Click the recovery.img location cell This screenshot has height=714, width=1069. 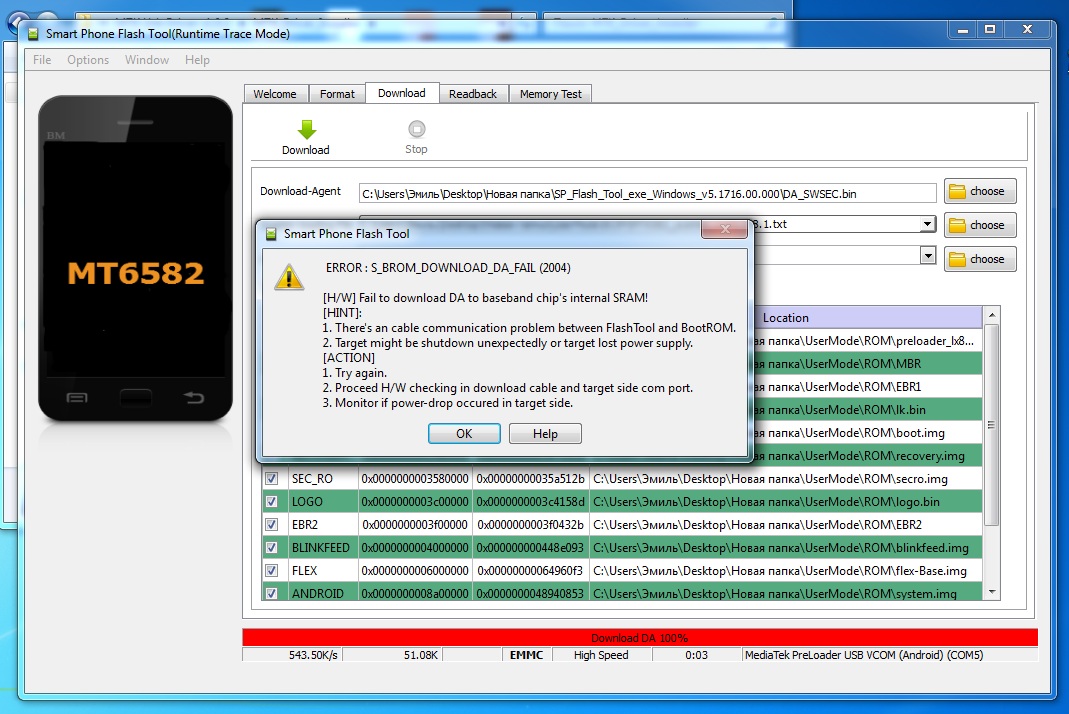[868, 456]
